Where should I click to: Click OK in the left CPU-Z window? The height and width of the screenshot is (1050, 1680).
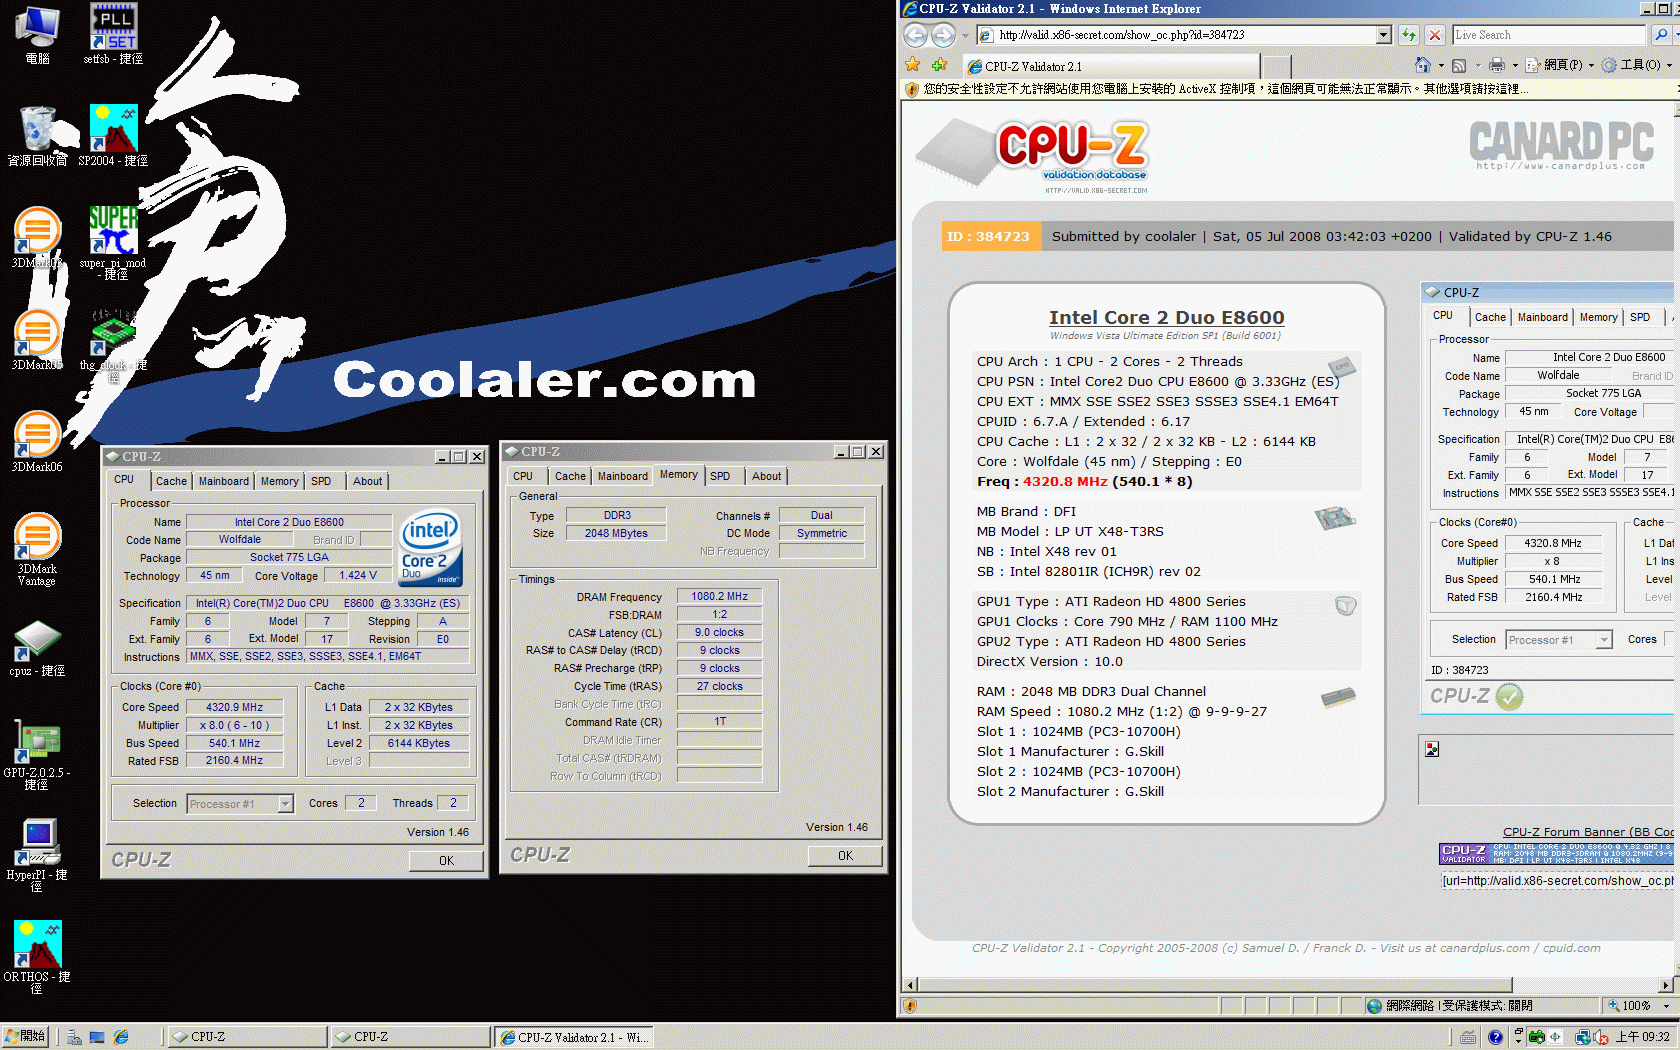[446, 860]
